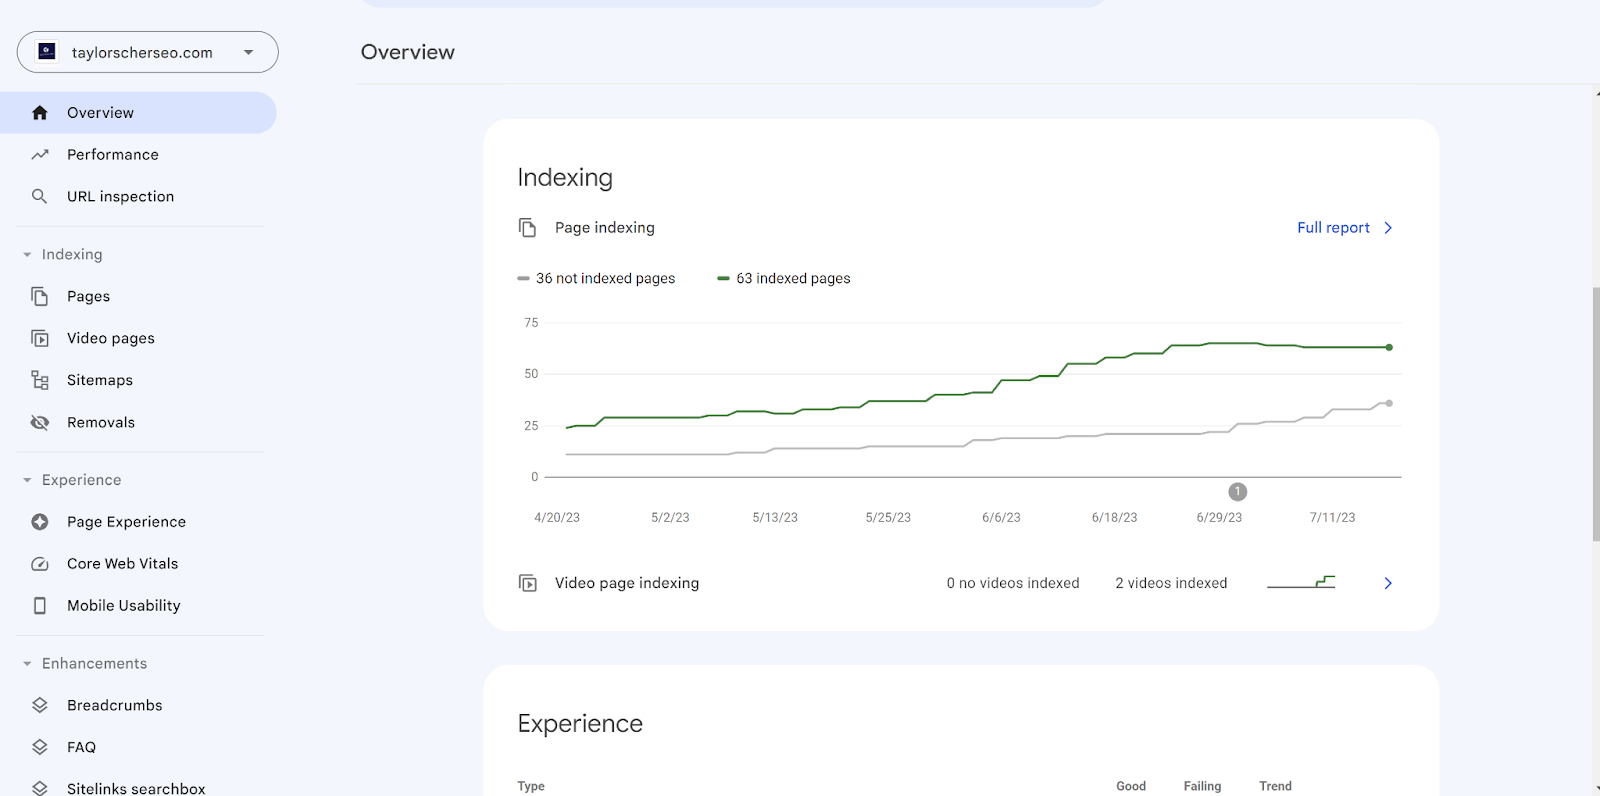Toggle the 36 not indexed pages legend
Screen dimensions: 1600x796
coord(596,279)
